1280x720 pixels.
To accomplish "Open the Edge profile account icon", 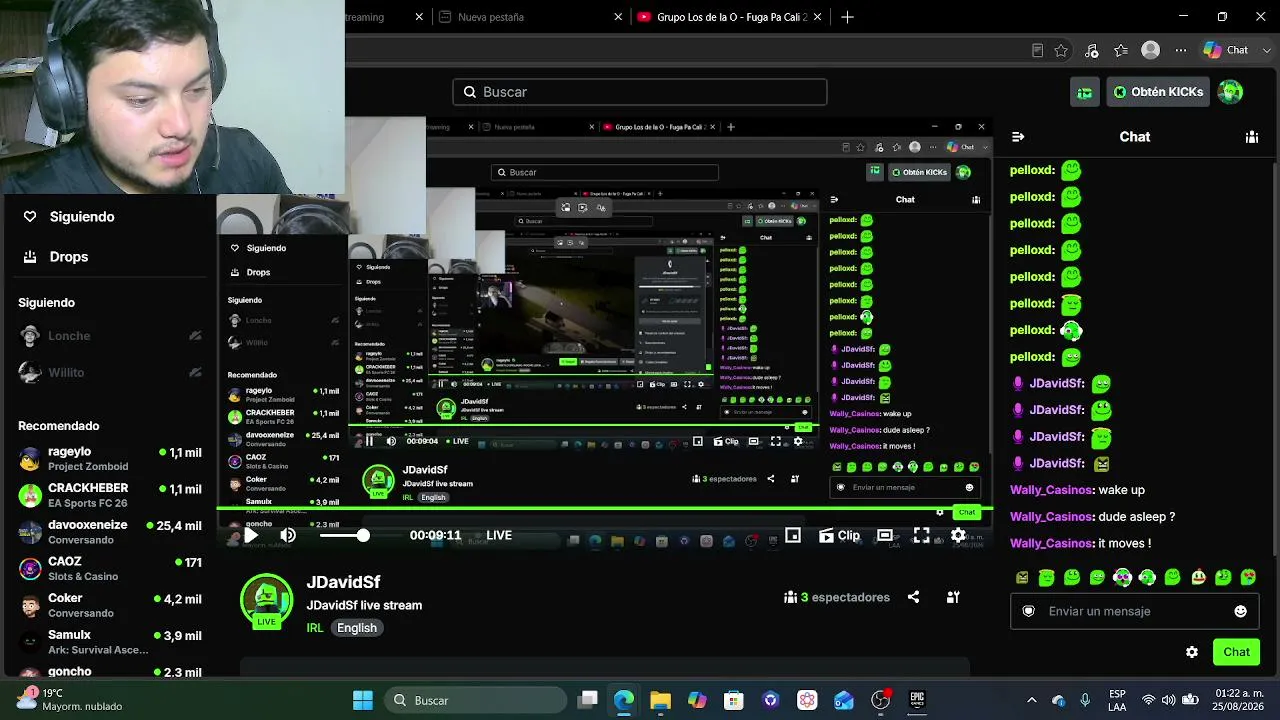I will click(x=1151, y=50).
